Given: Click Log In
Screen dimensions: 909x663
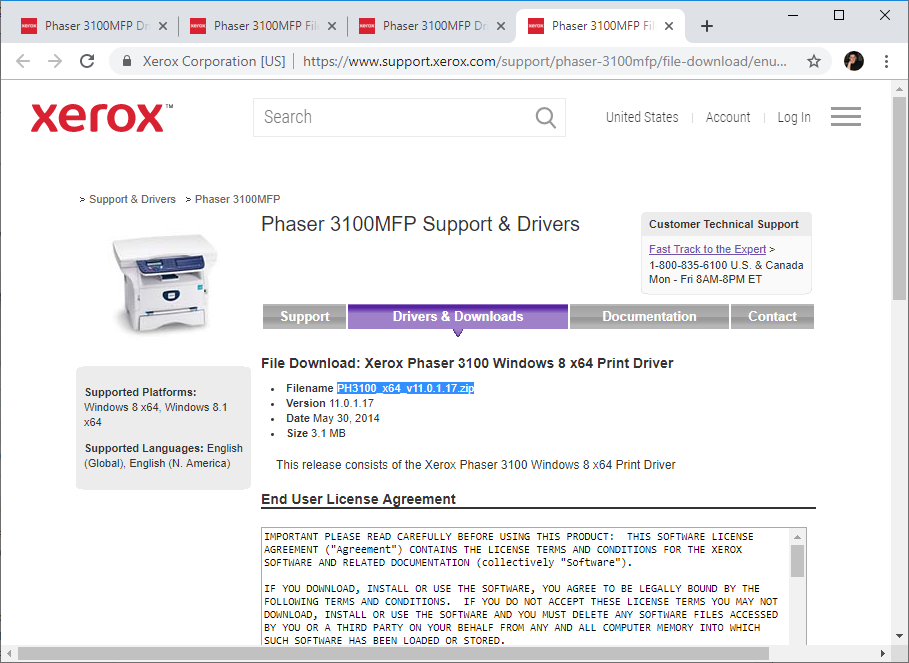Looking at the screenshot, I should click(794, 117).
